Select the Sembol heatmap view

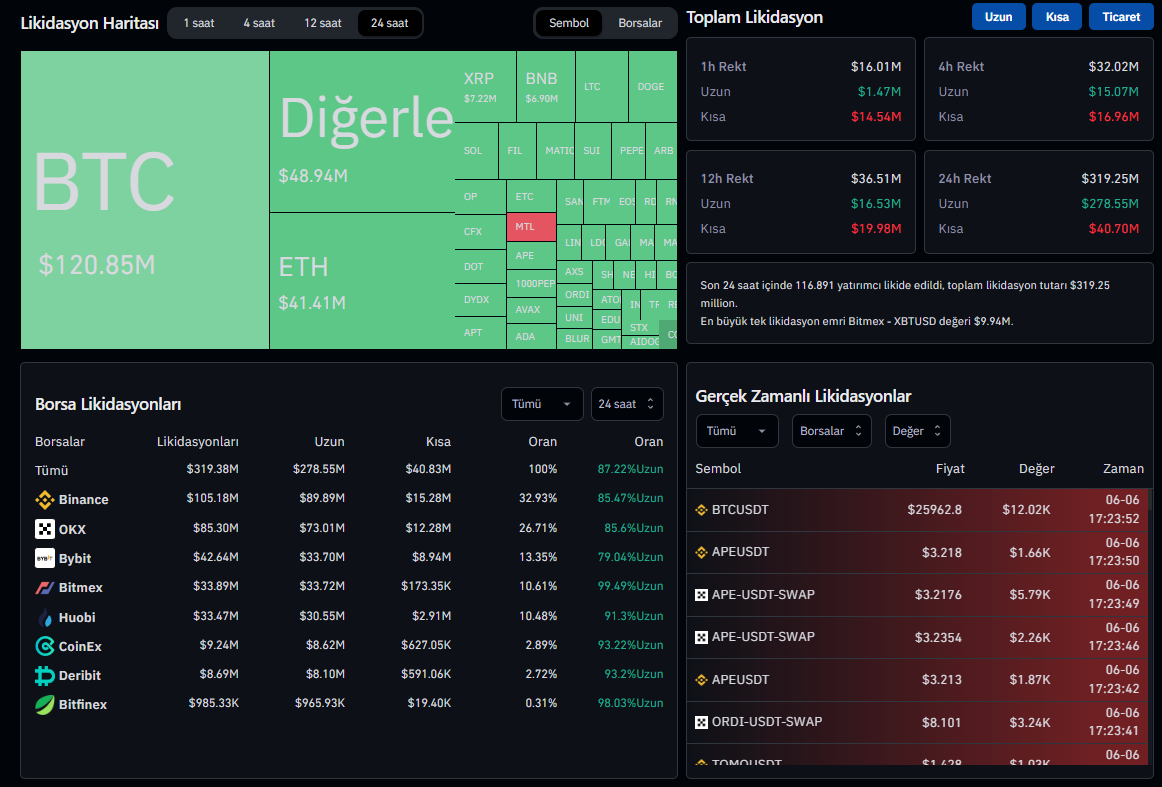click(569, 23)
